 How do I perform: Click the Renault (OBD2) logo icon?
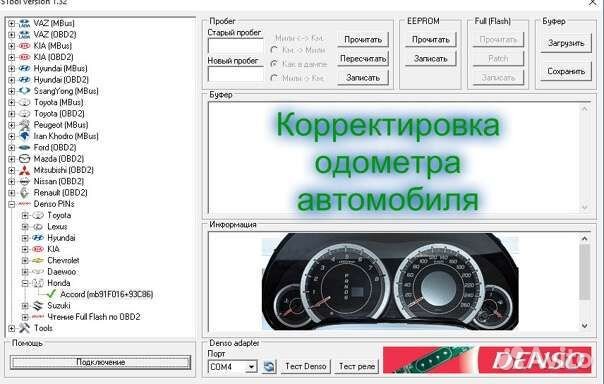(24, 193)
